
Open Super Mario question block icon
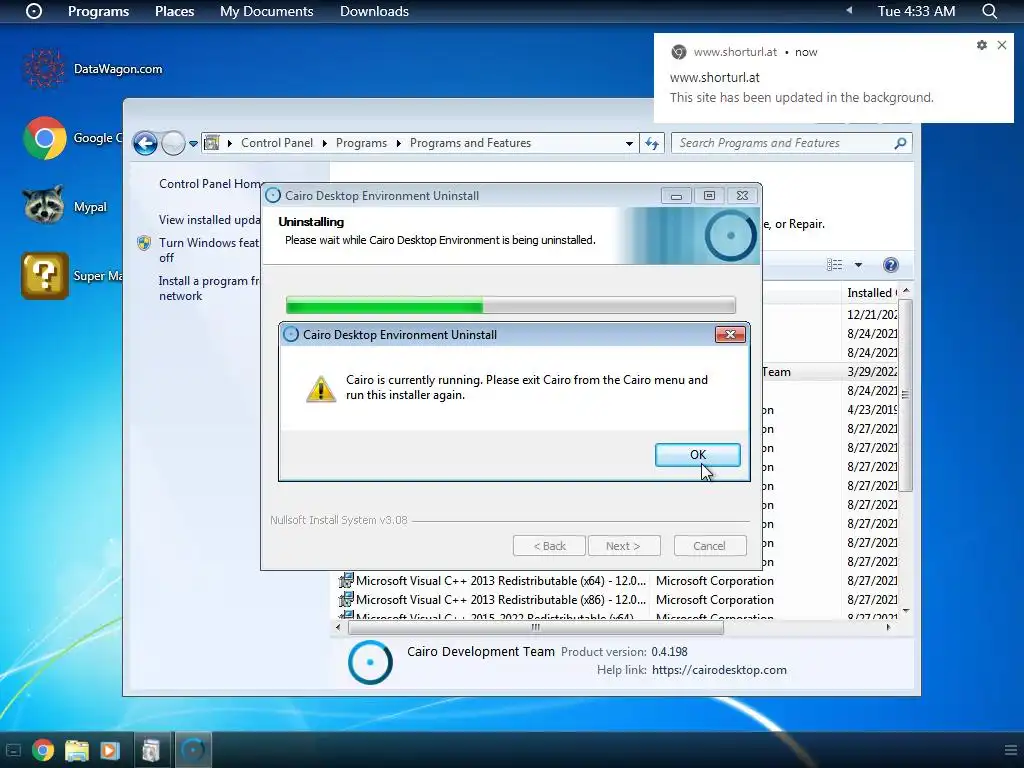tap(44, 276)
